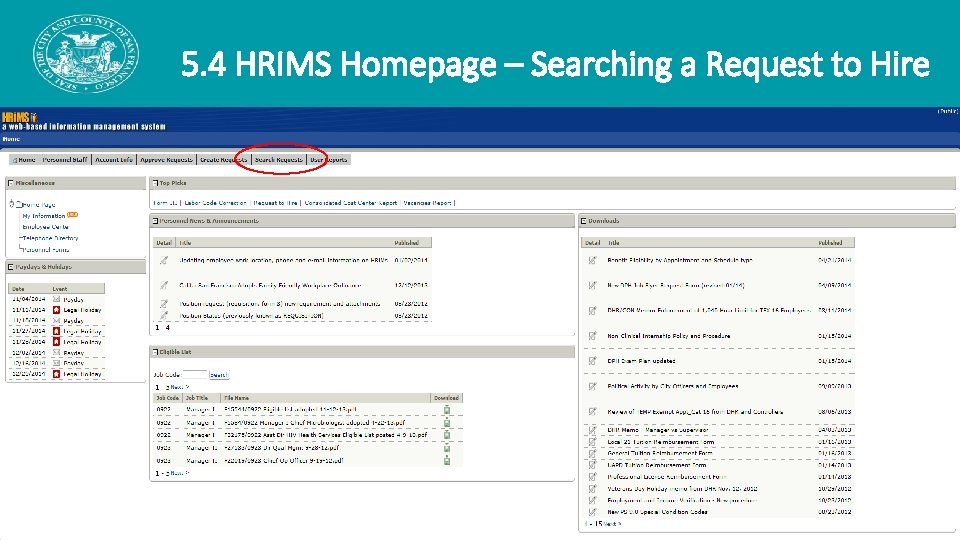This screenshot has height=540, width=960.
Task: Open detail icon for Family Friendly Workplace Ordinance news
Action: coord(164,285)
